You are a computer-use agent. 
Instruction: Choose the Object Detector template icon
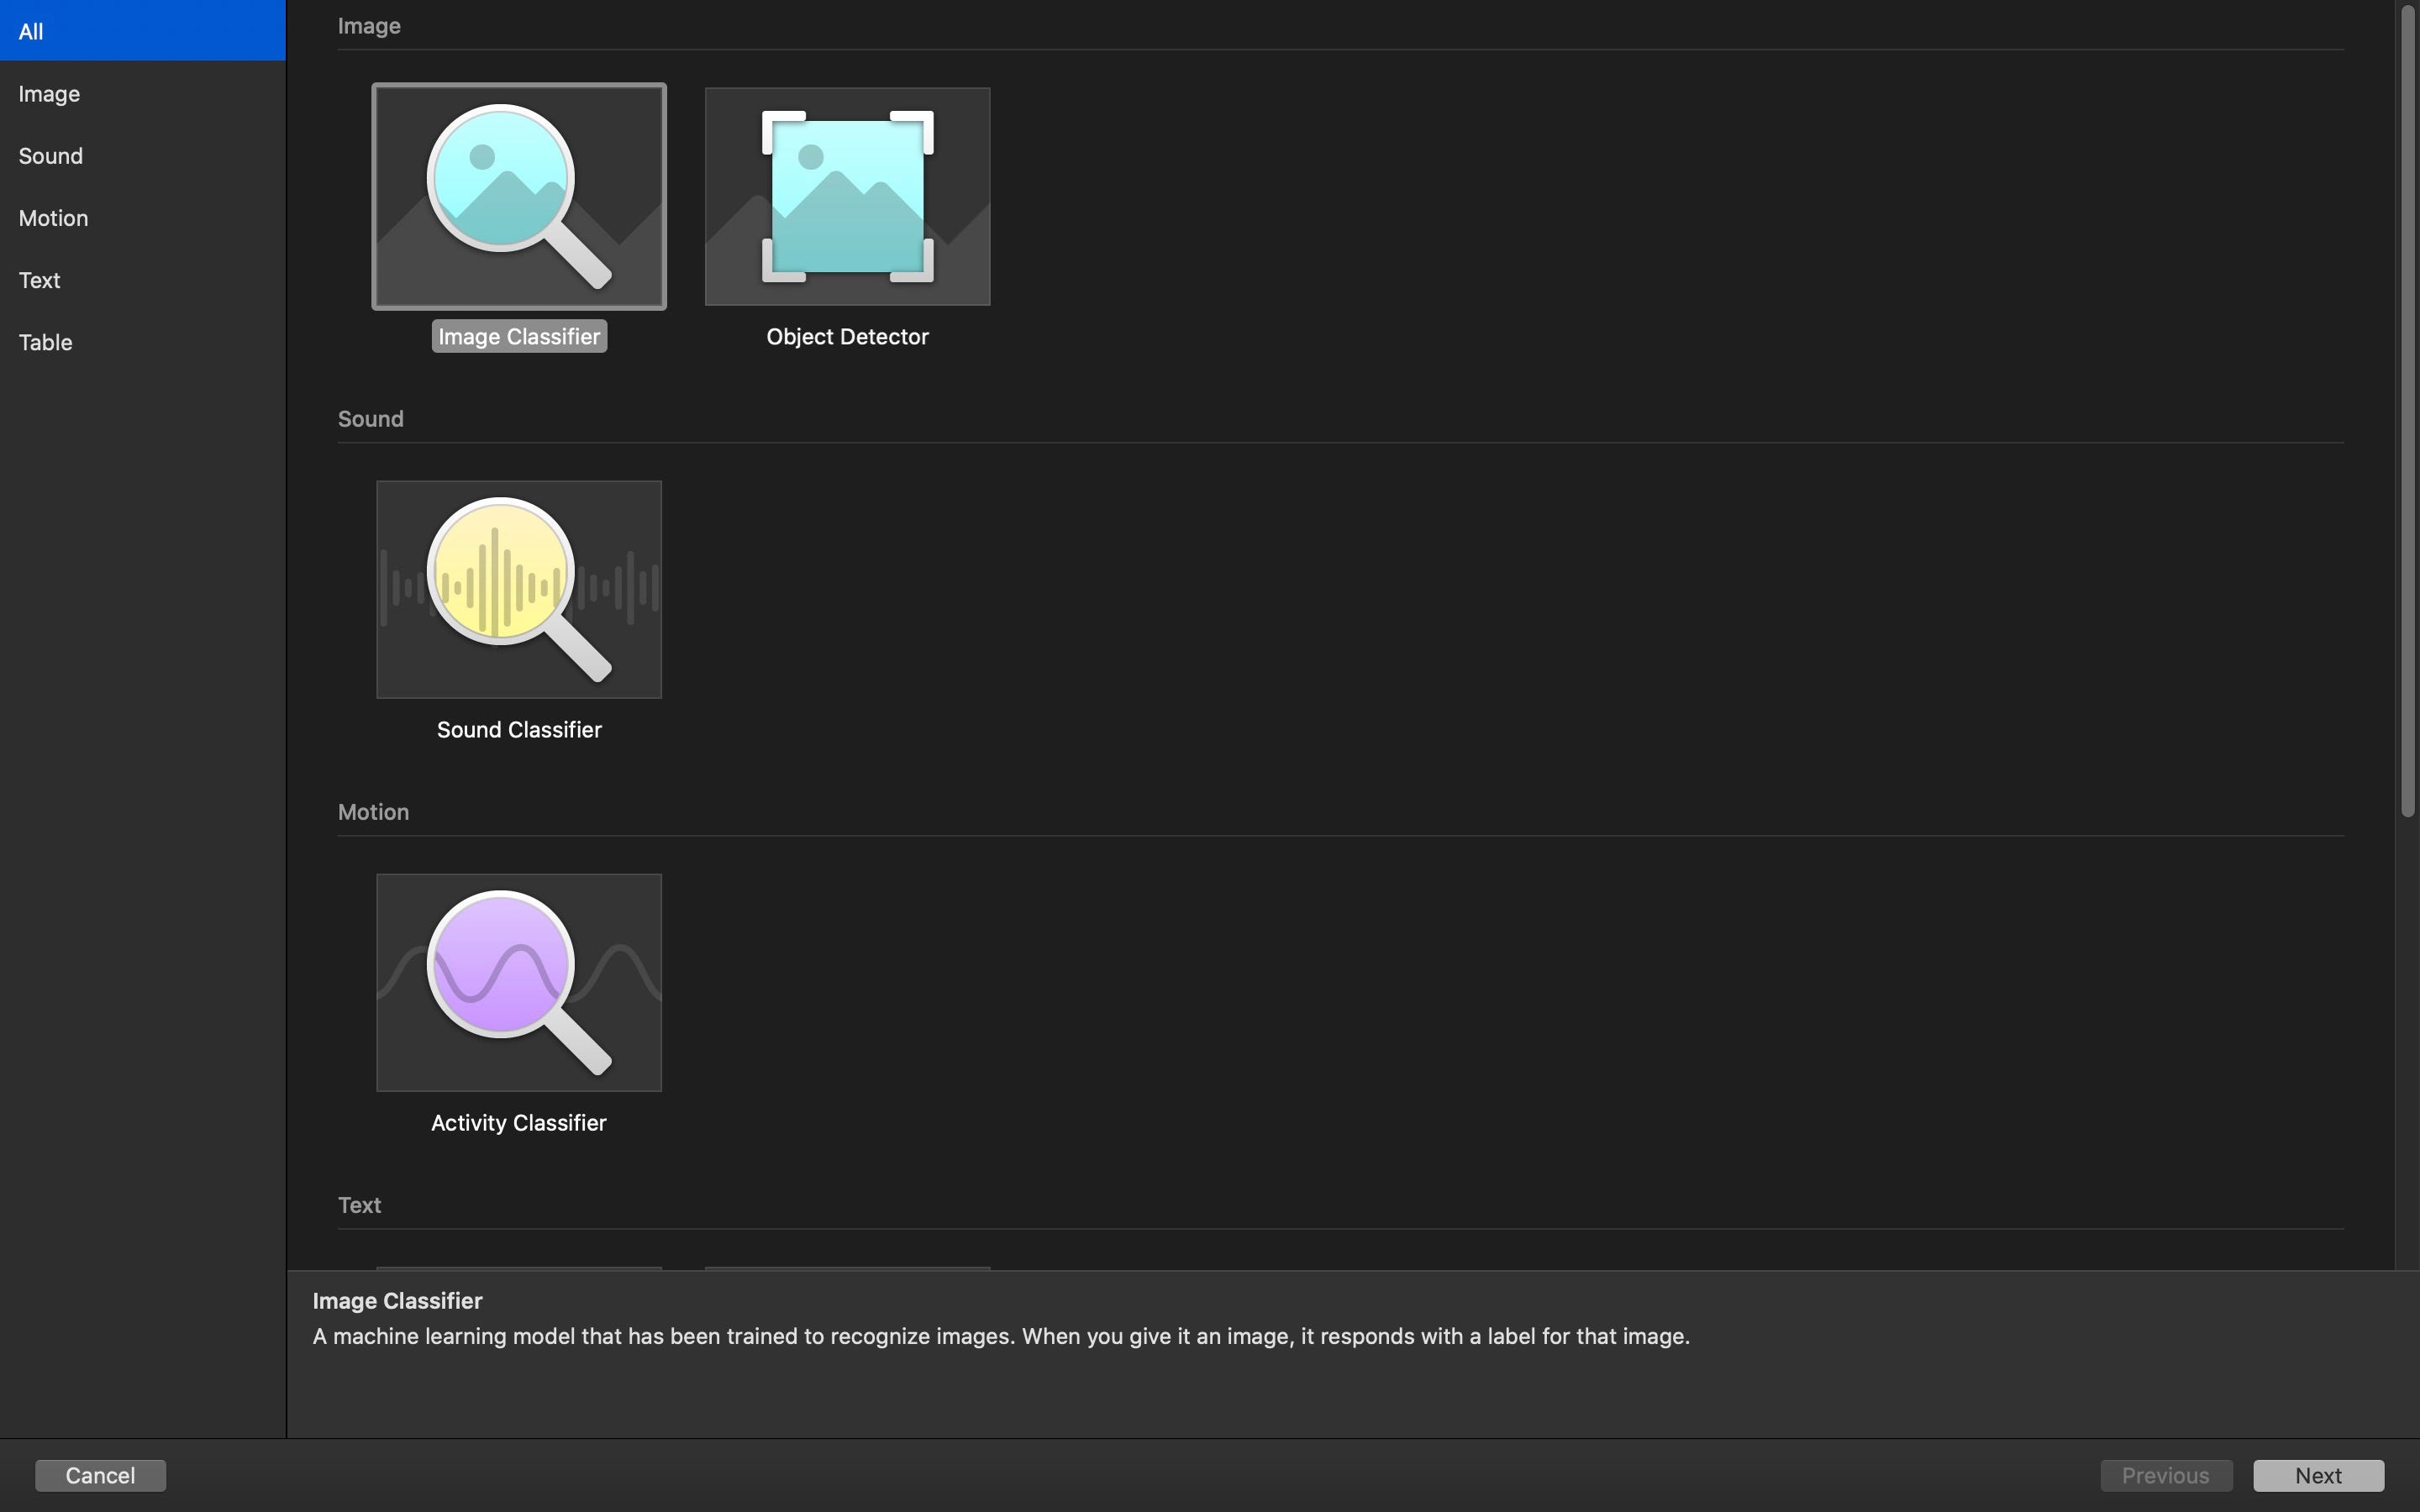(x=847, y=196)
